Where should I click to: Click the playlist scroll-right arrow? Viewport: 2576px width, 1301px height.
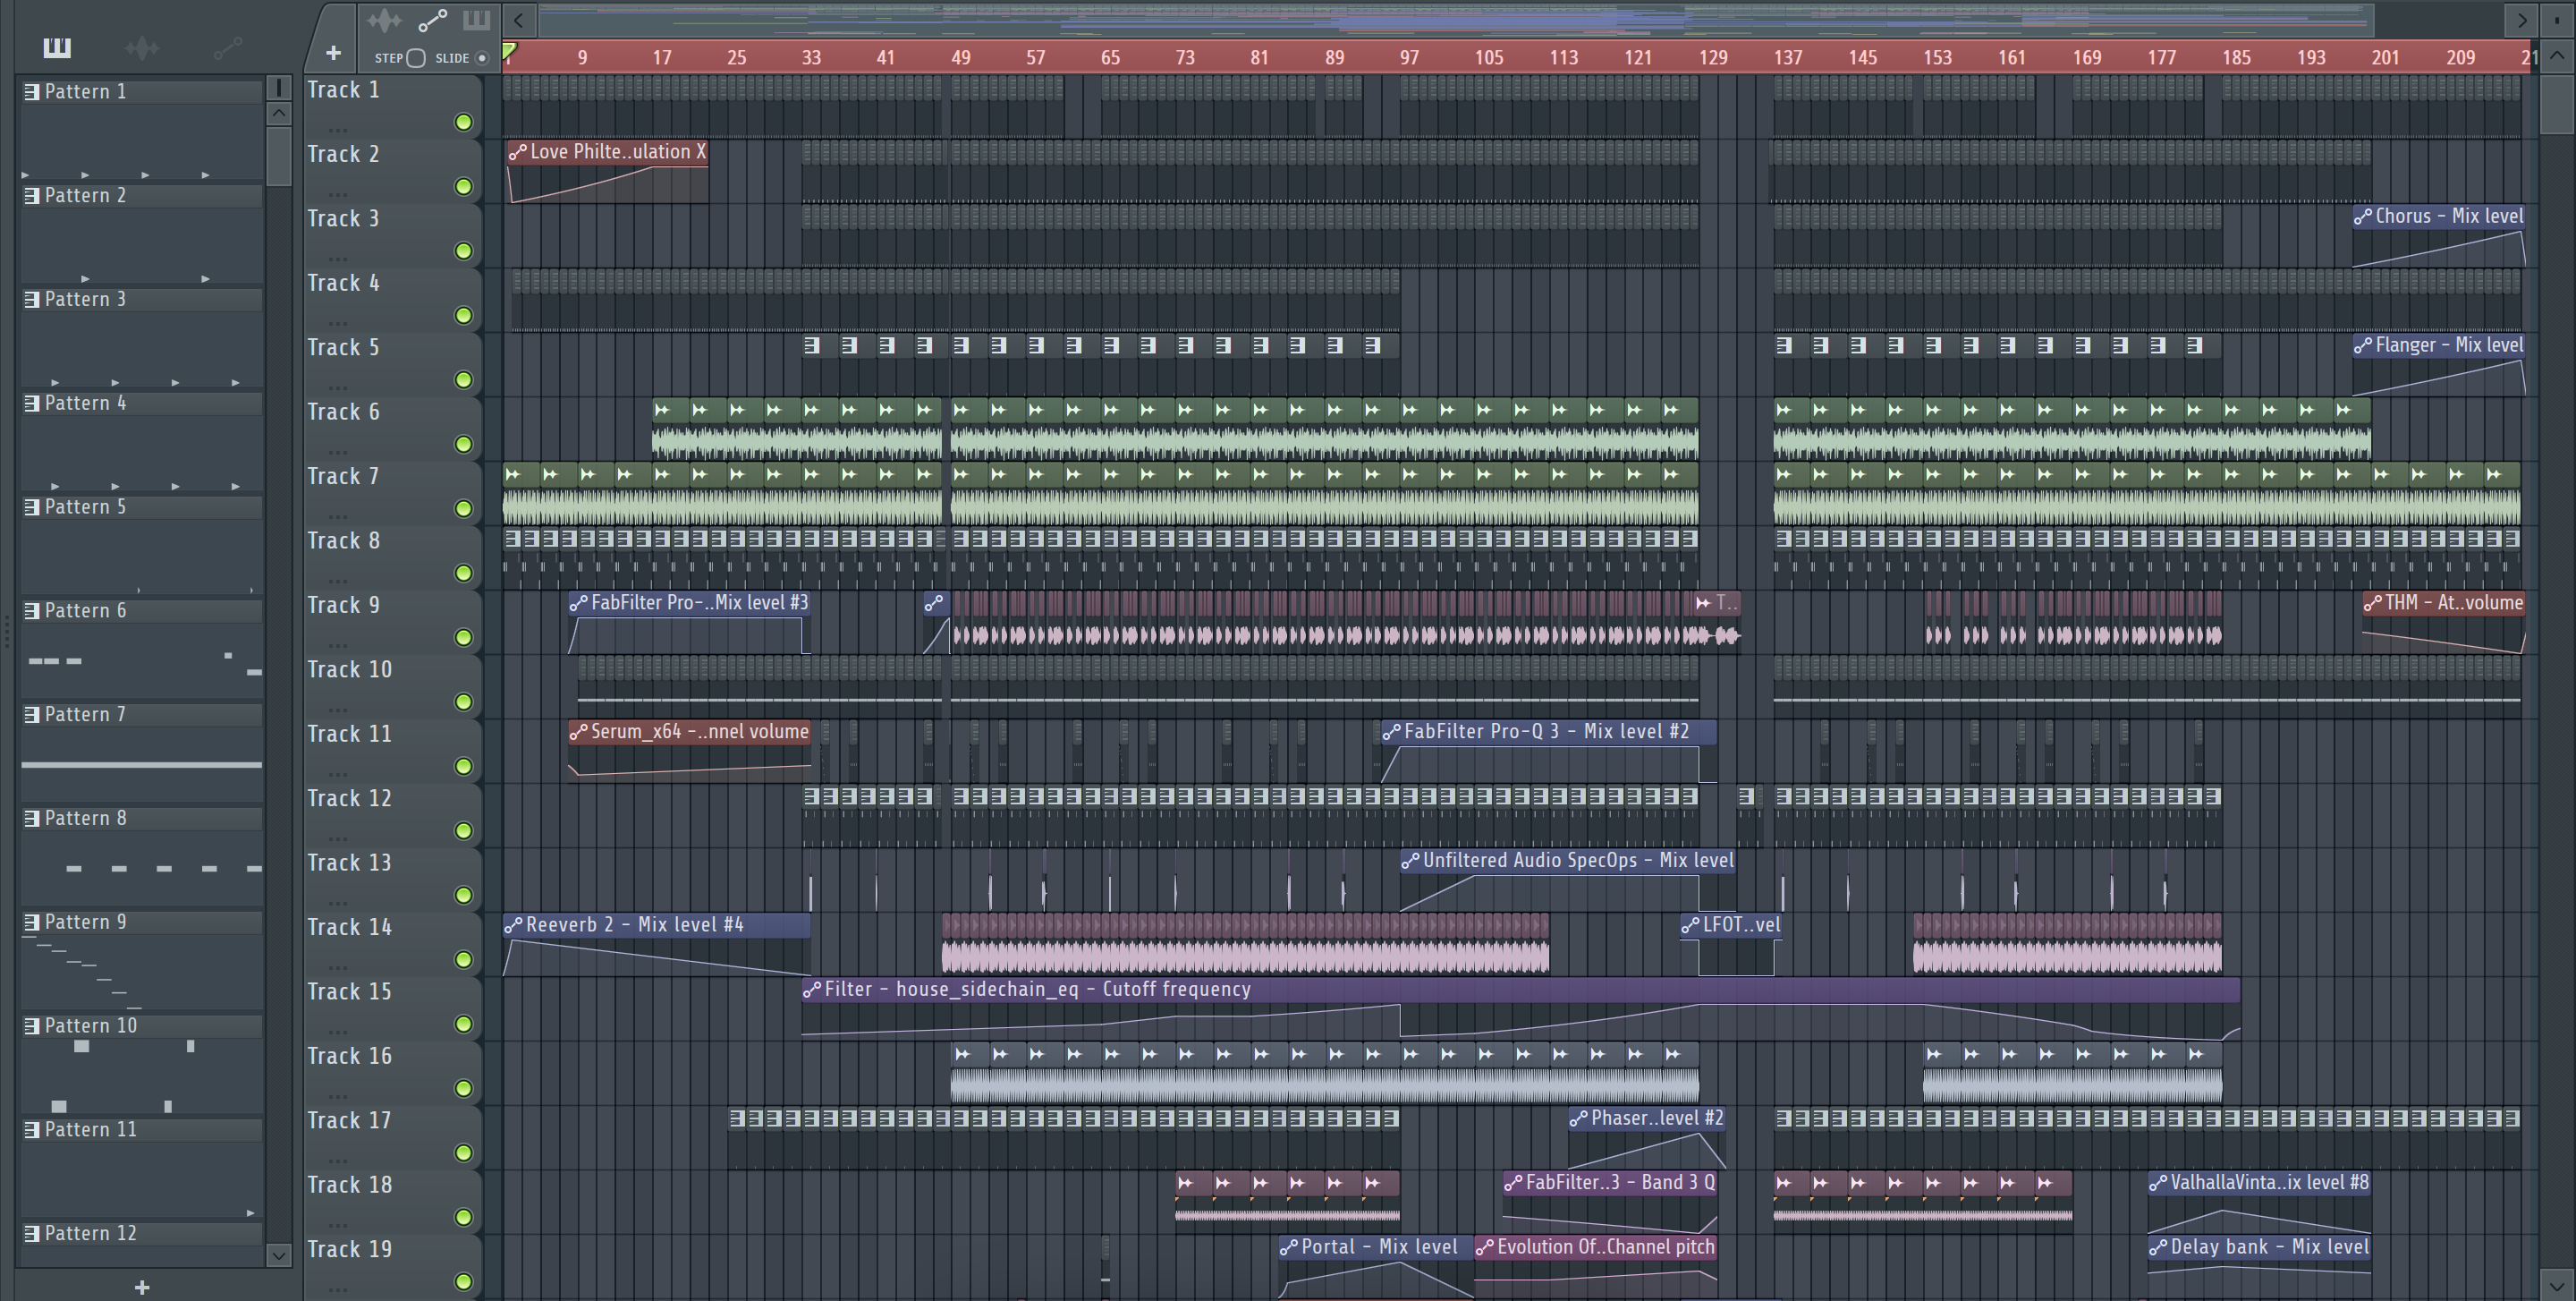(x=2522, y=19)
